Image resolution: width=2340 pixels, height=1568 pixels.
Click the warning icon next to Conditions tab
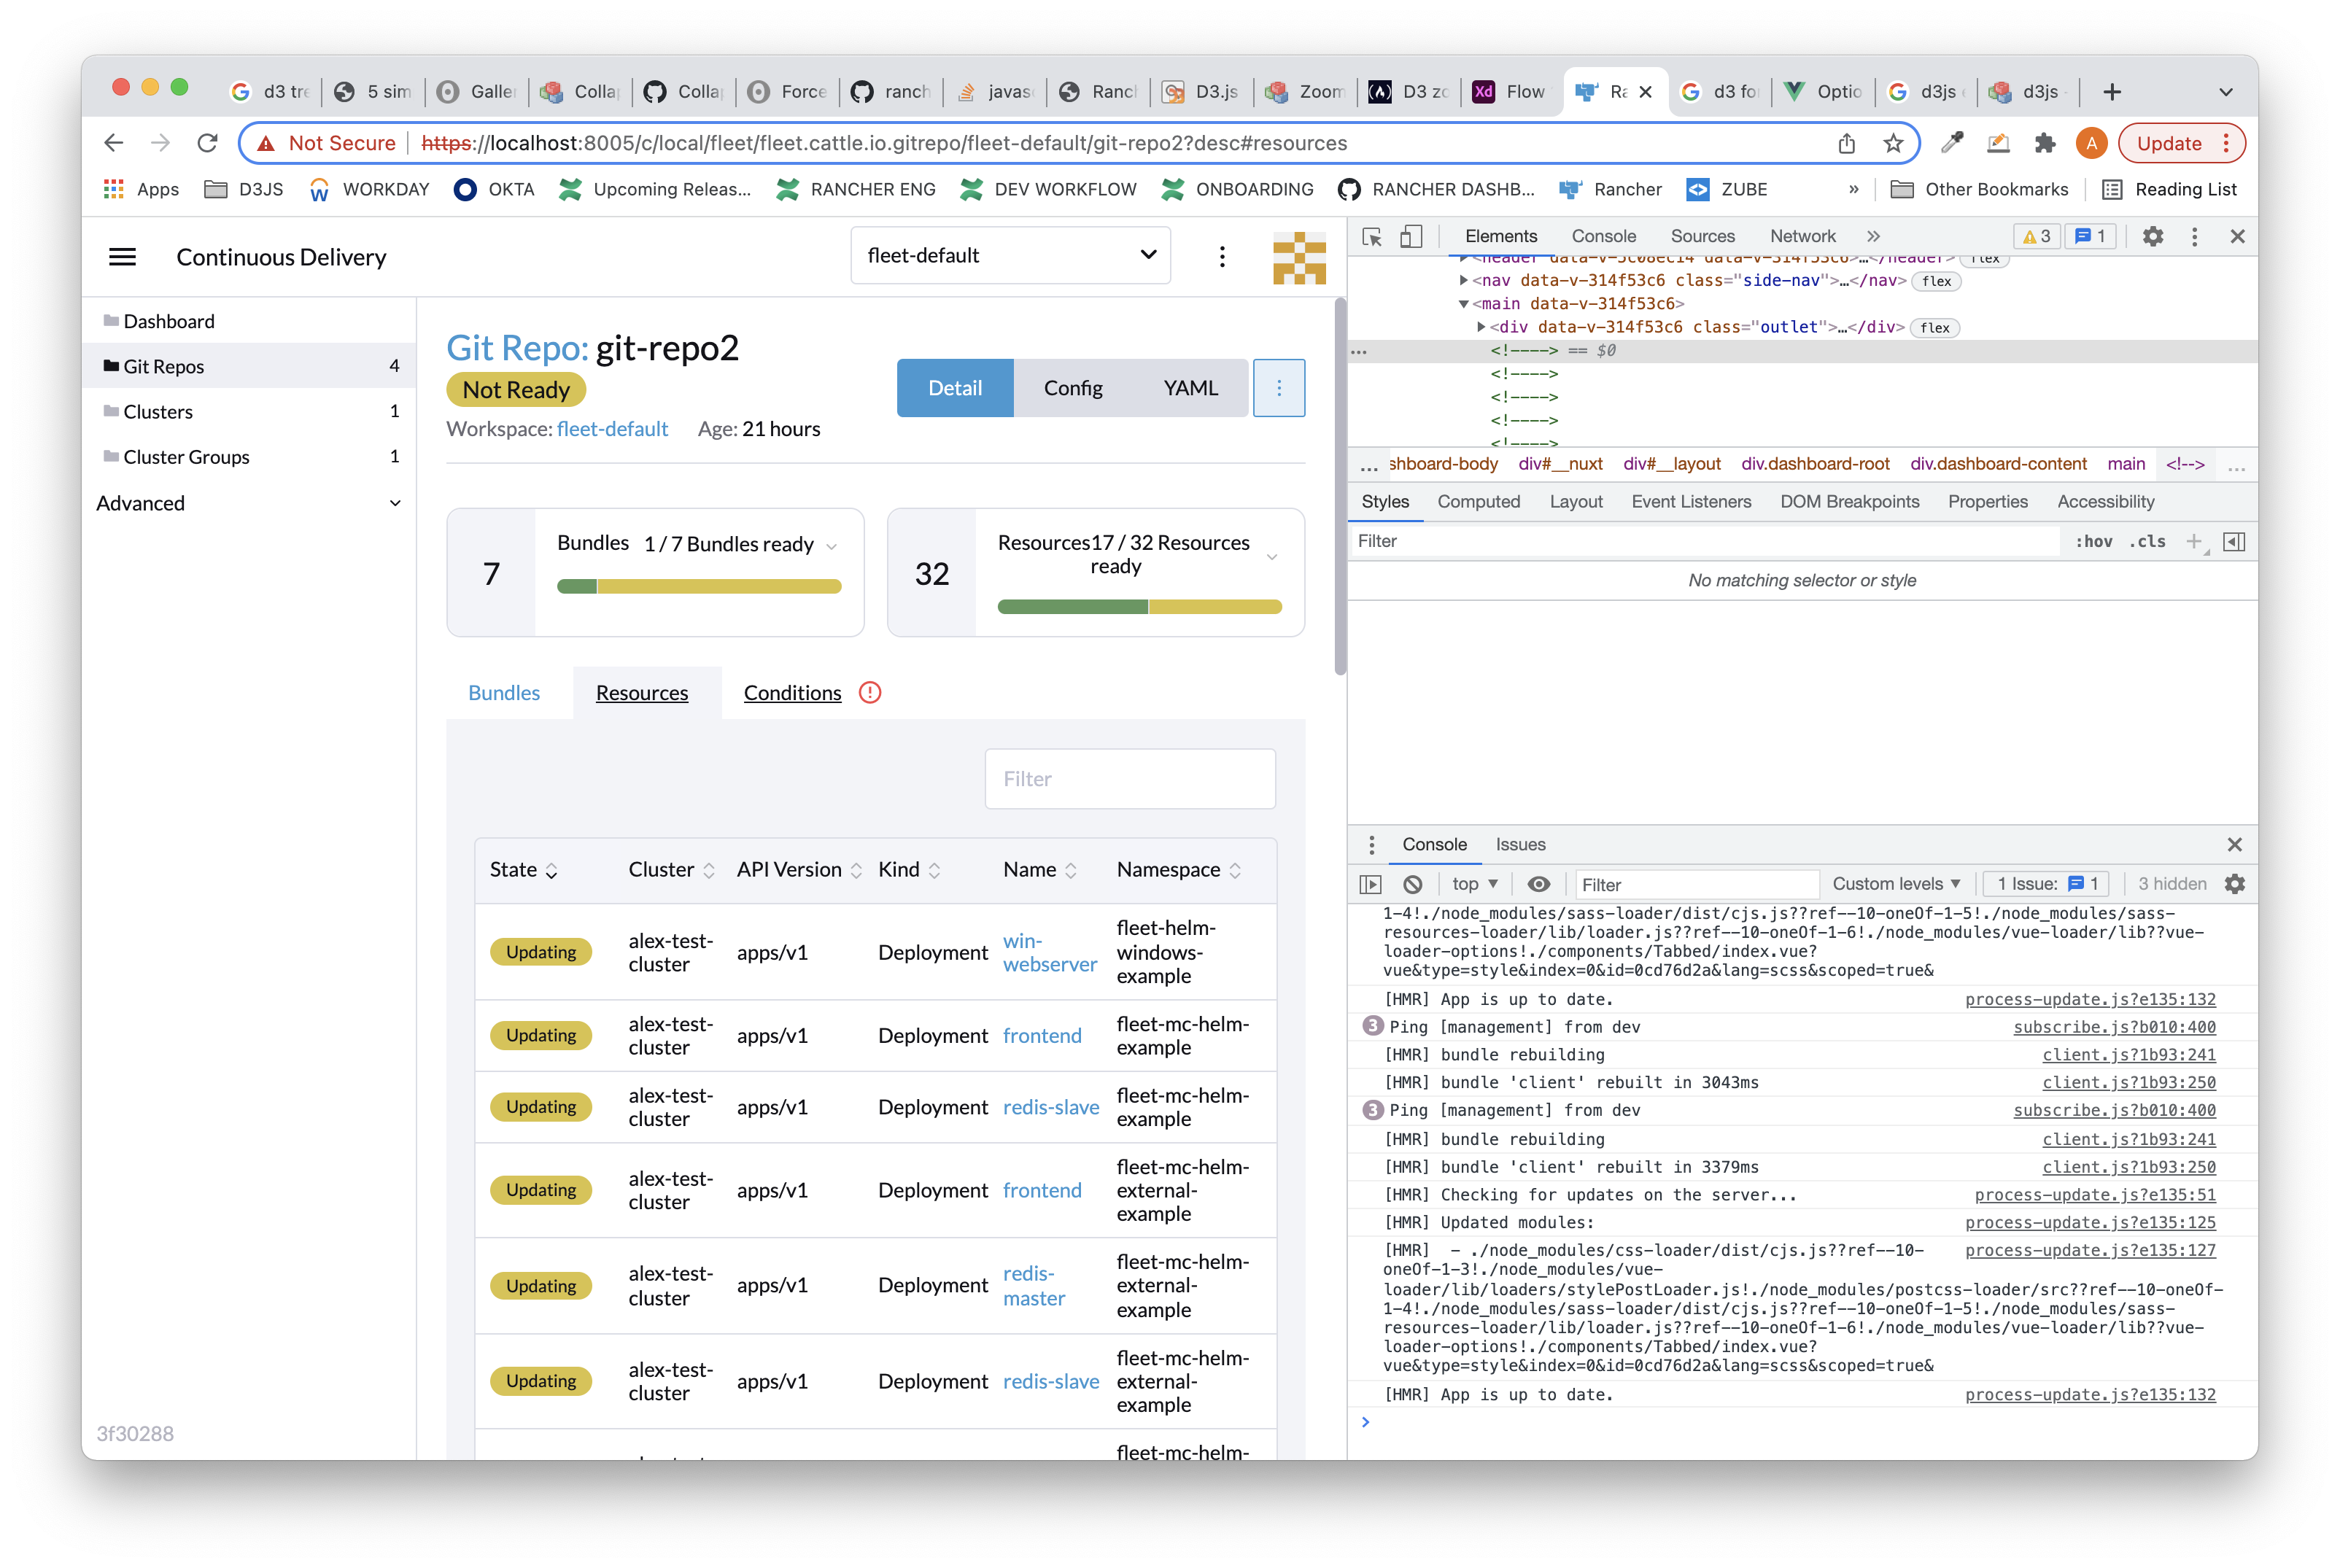pos(869,692)
